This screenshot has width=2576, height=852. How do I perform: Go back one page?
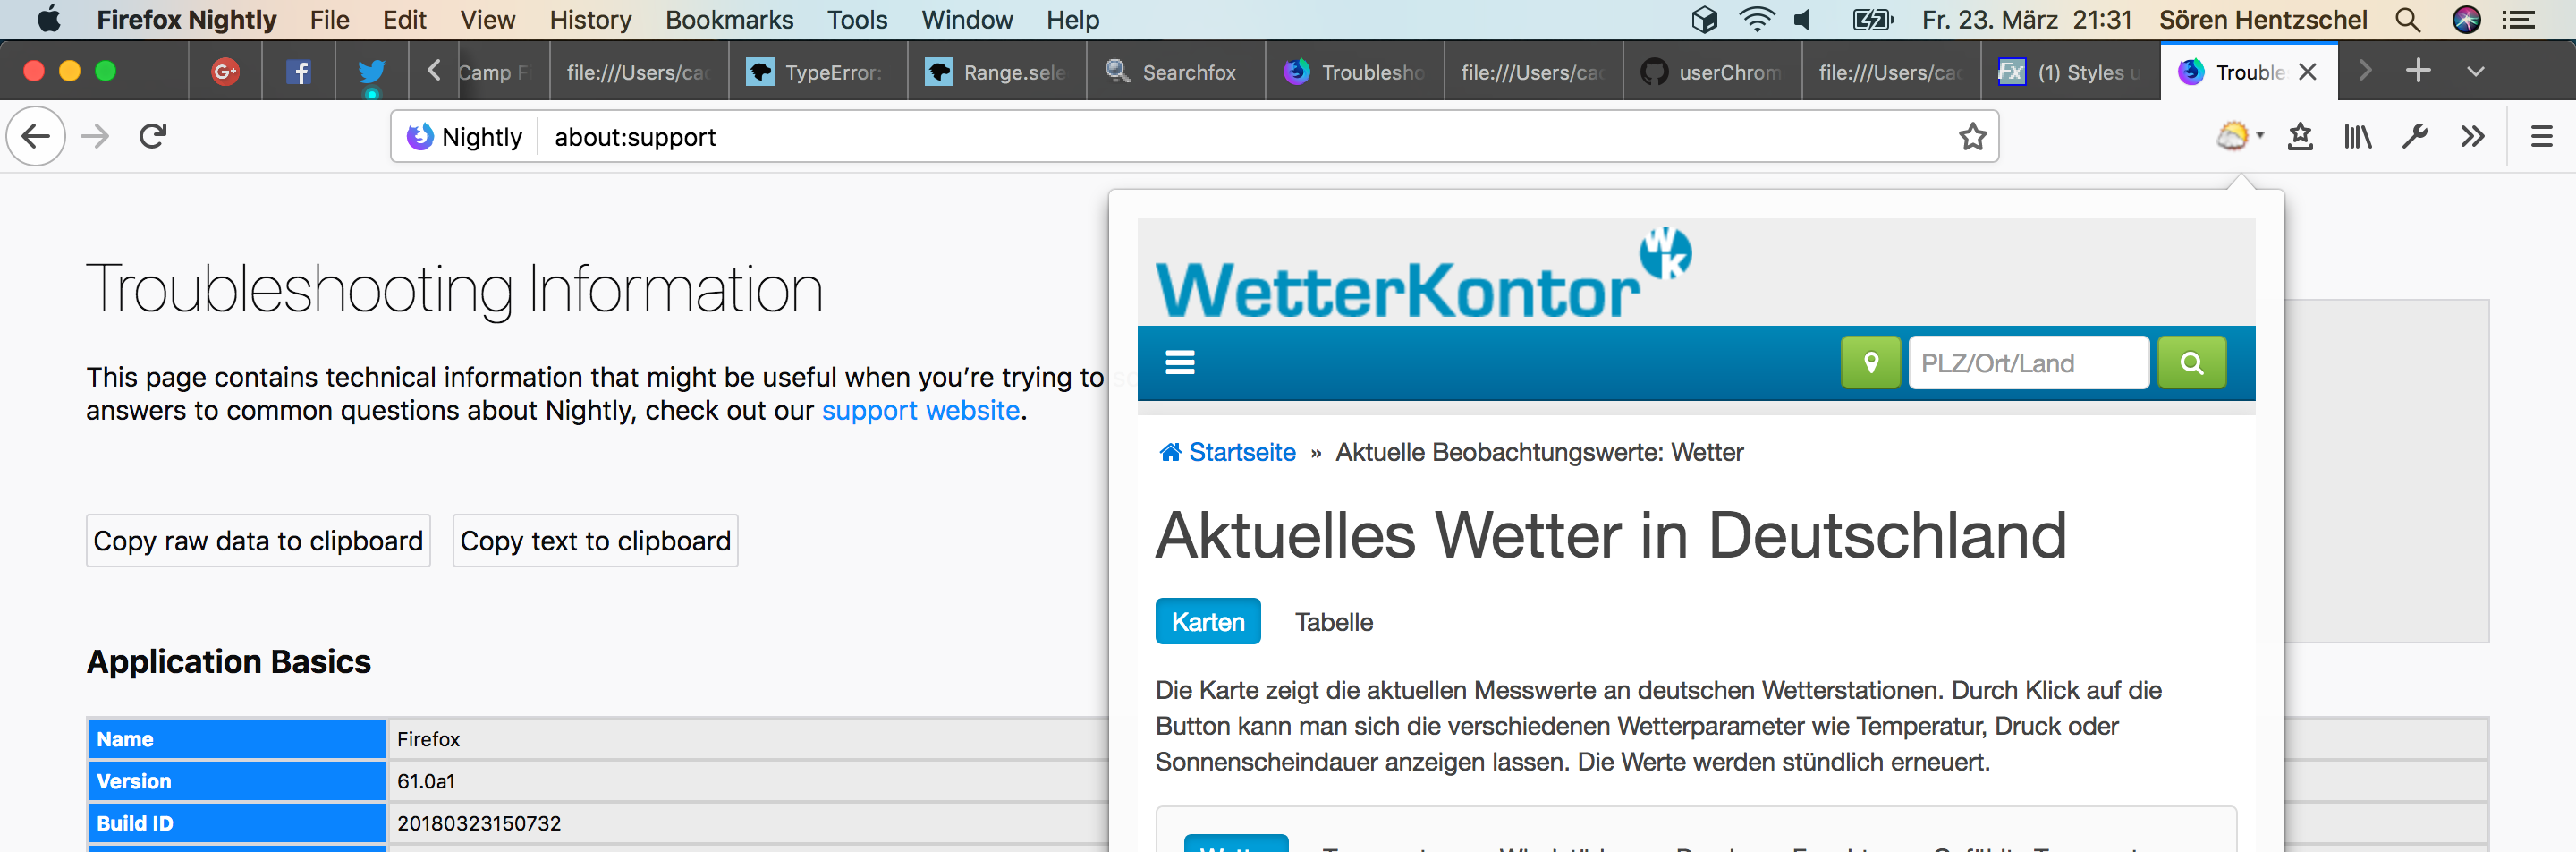pos(36,136)
